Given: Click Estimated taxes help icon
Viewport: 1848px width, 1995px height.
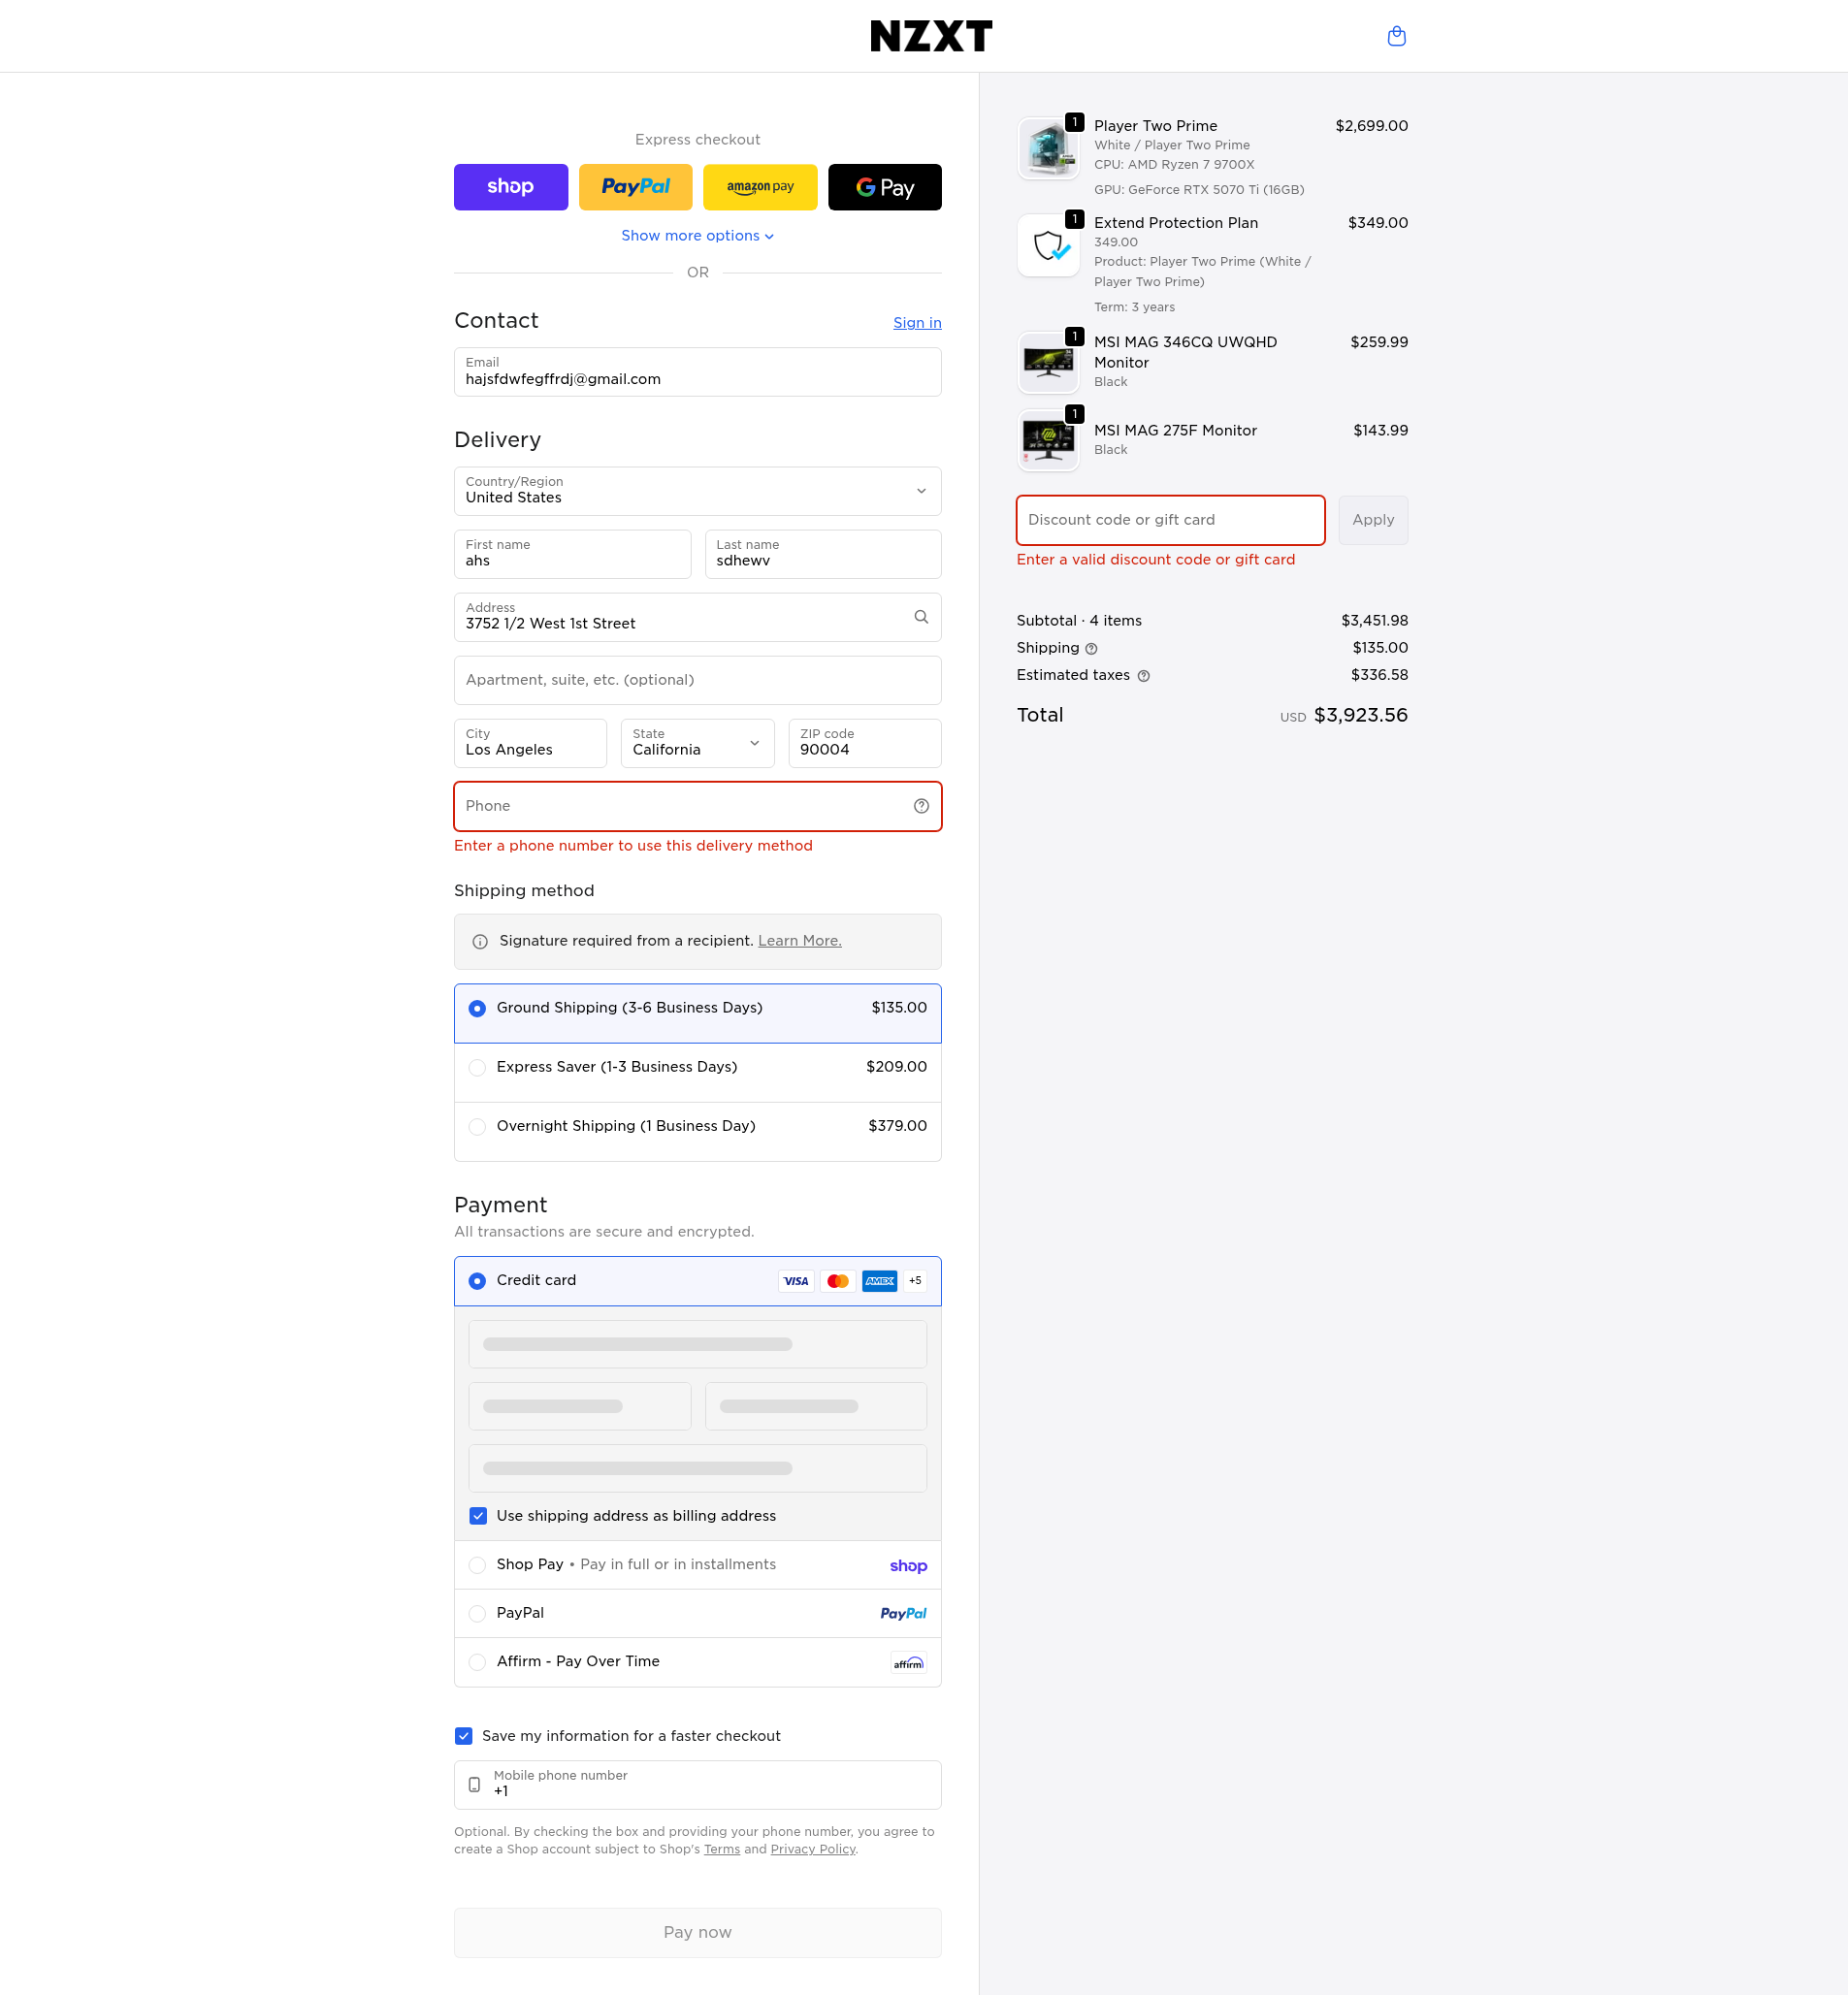Looking at the screenshot, I should pyautogui.click(x=1143, y=676).
